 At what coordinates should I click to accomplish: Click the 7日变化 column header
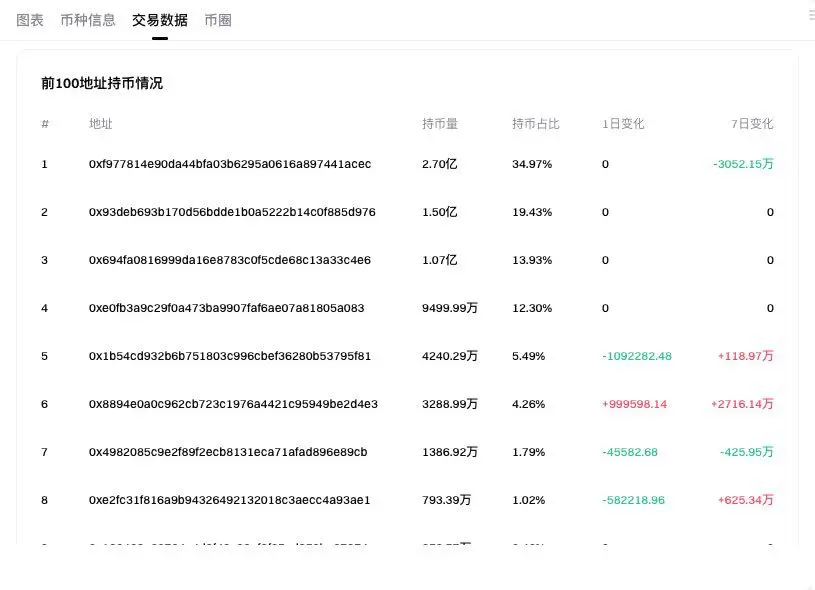pos(752,124)
